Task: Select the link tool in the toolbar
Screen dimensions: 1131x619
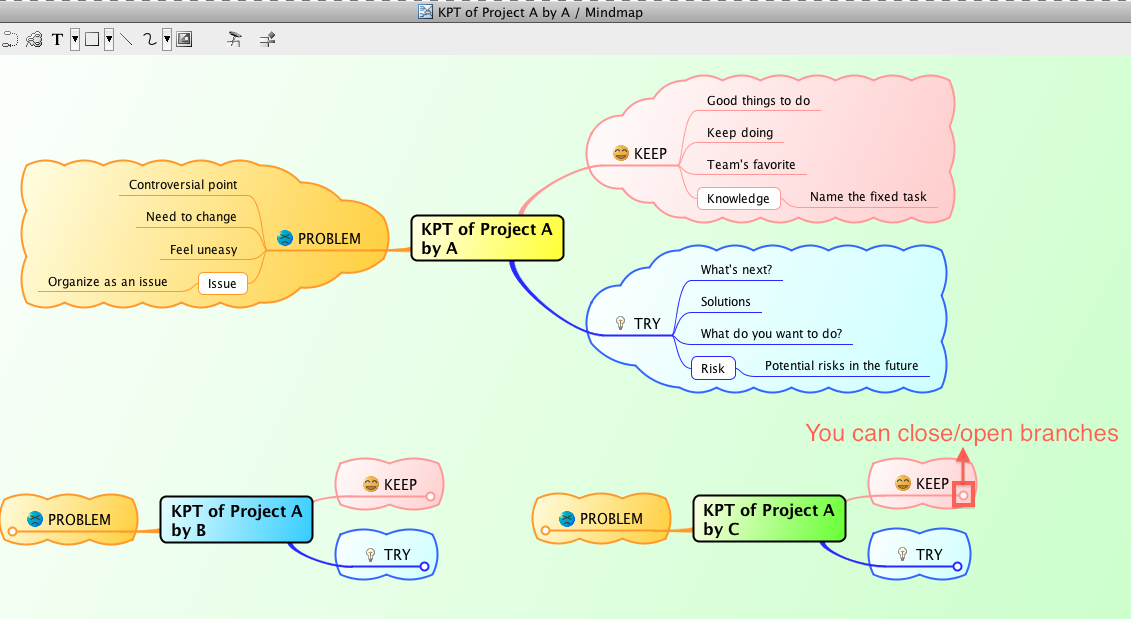Action: (11, 40)
